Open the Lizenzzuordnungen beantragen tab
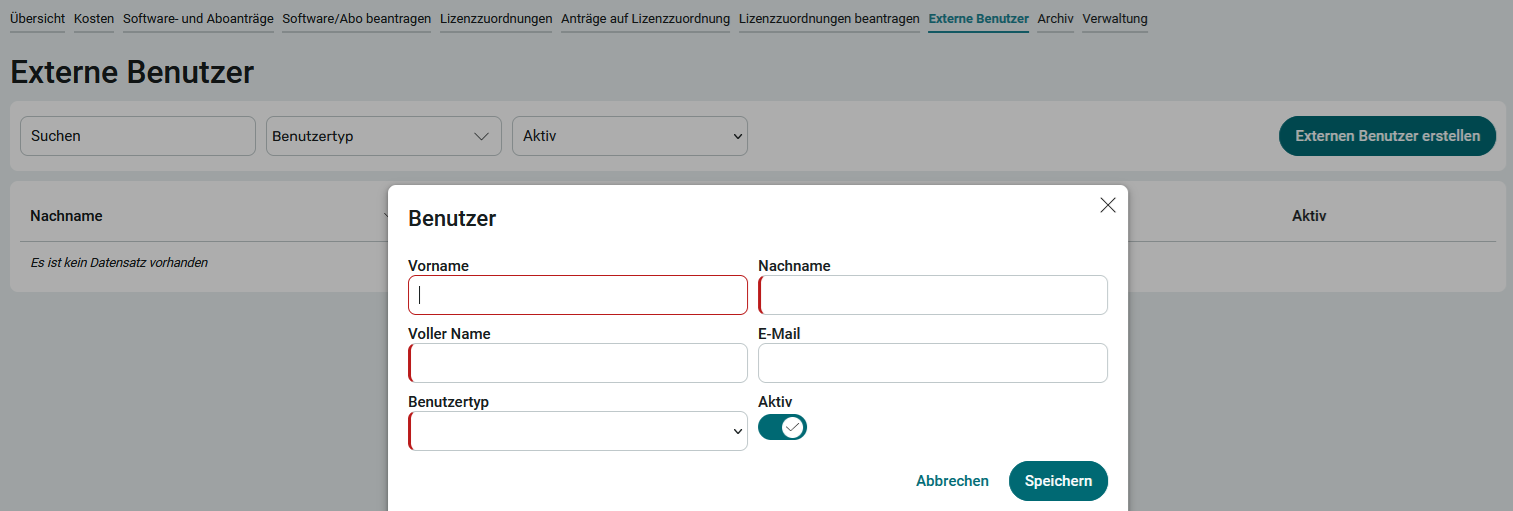 click(x=829, y=19)
